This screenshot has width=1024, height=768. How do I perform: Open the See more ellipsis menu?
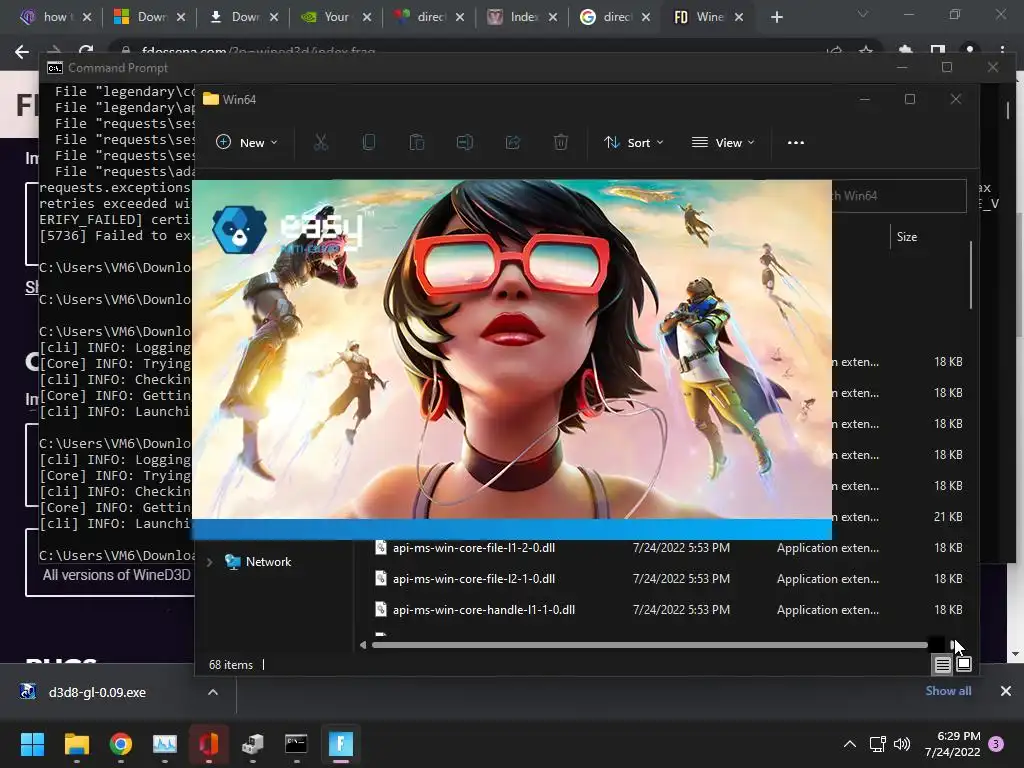[x=795, y=142]
